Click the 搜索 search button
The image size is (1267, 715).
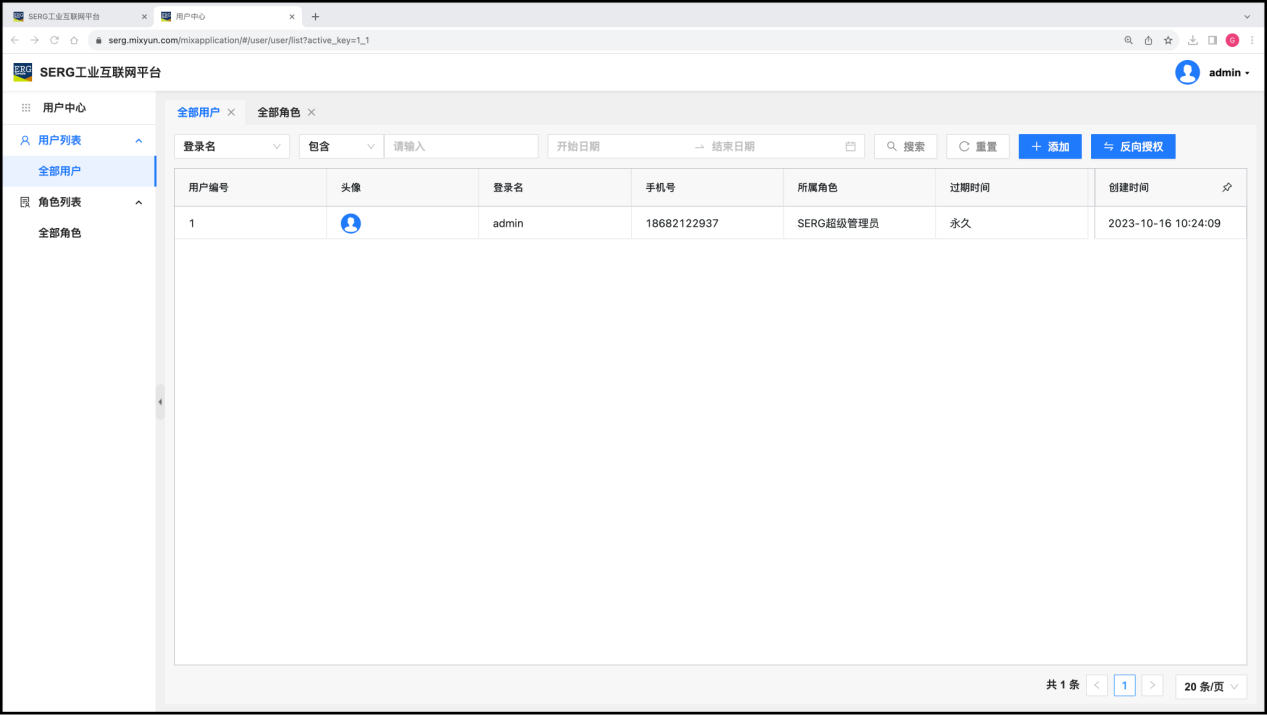point(905,146)
